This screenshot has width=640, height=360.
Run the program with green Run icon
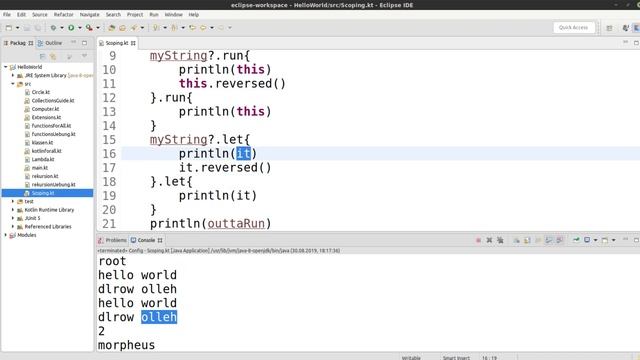tap(71, 28)
